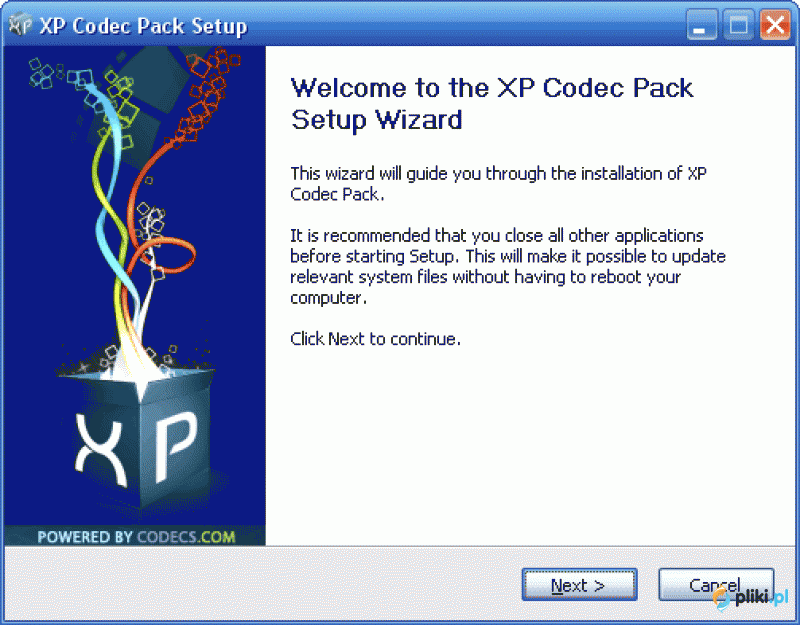The image size is (800, 625).
Task: Click the orange ribbon loop in sidebar art
Action: coord(166,255)
